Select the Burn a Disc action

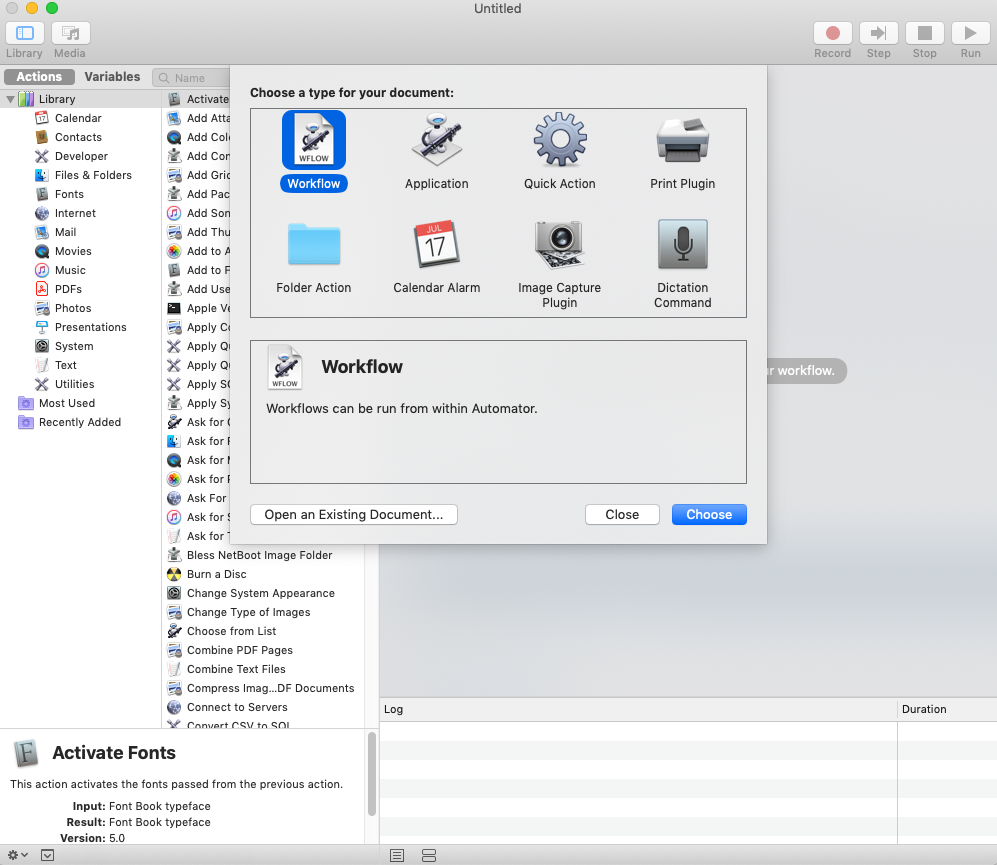point(216,575)
